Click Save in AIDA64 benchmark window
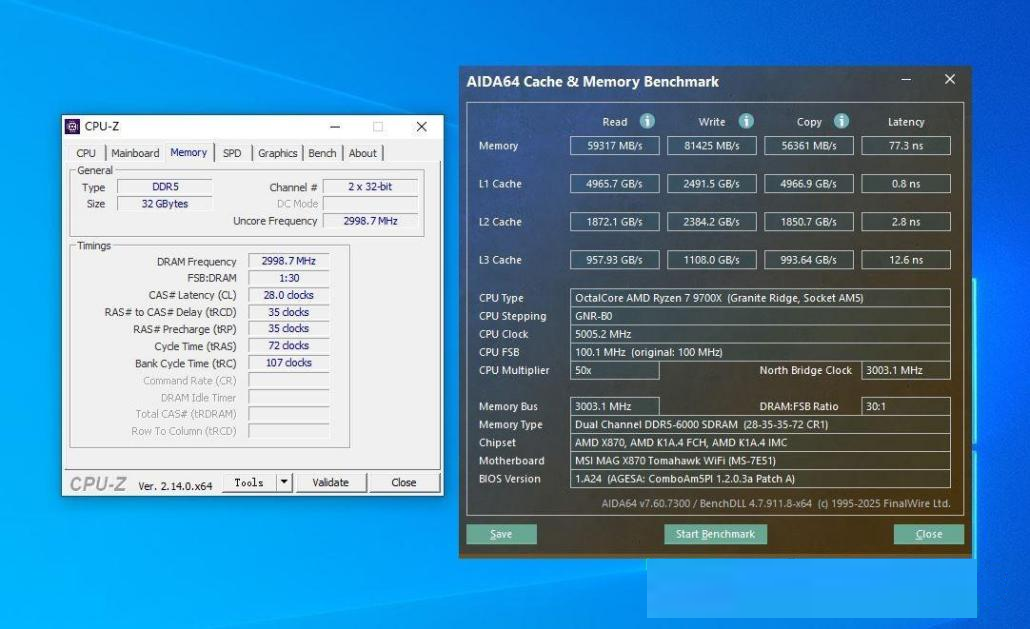Image resolution: width=1030 pixels, height=629 pixels. [x=501, y=534]
